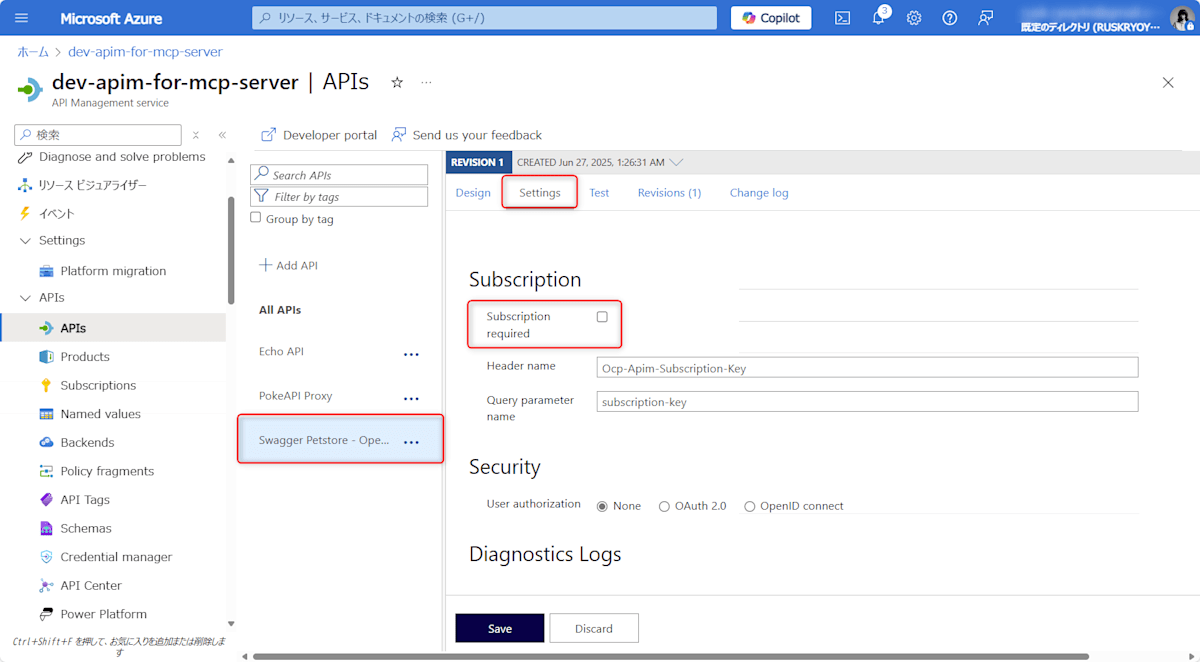This screenshot has width=1200, height=662.
Task: Select All APIs heading
Action: [280, 310]
